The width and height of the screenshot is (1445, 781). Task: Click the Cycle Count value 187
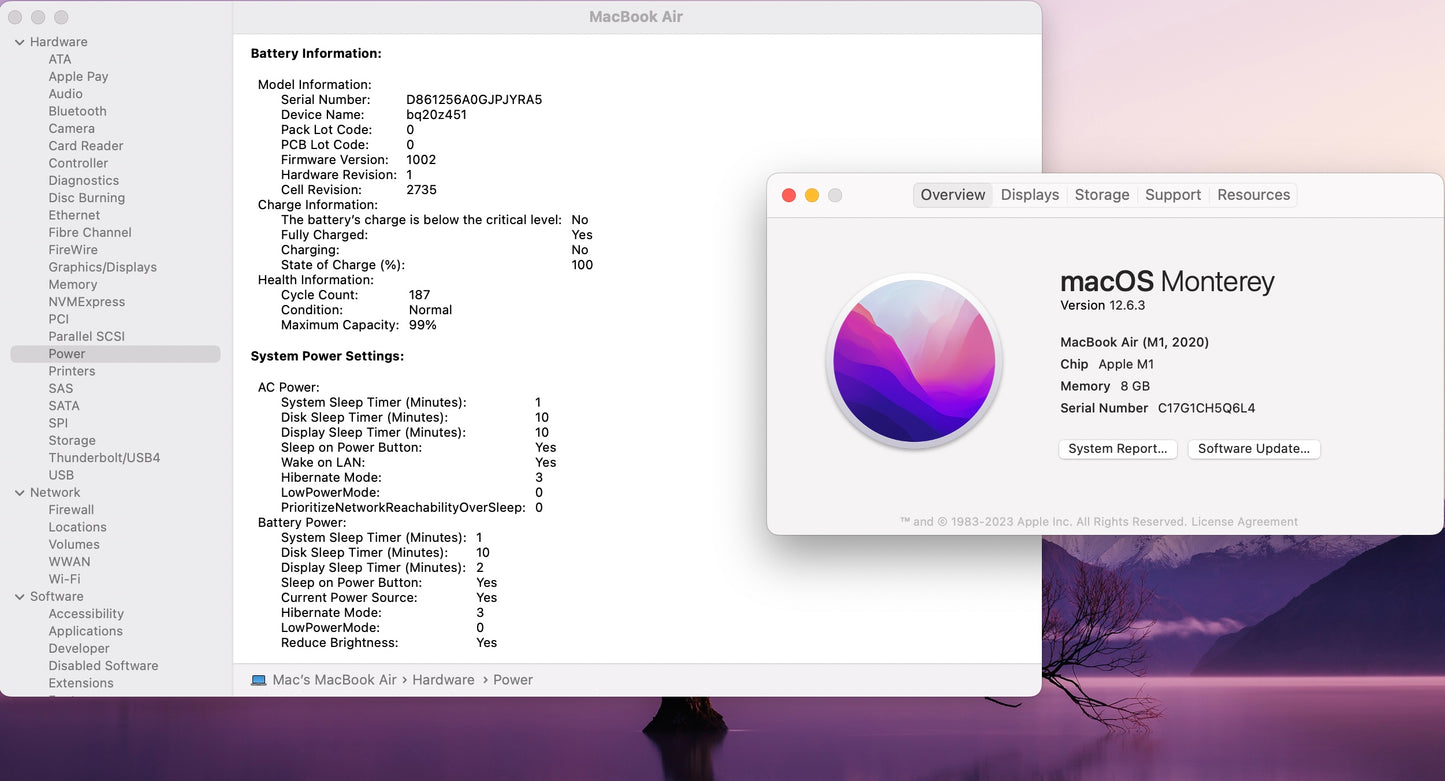[419, 295]
